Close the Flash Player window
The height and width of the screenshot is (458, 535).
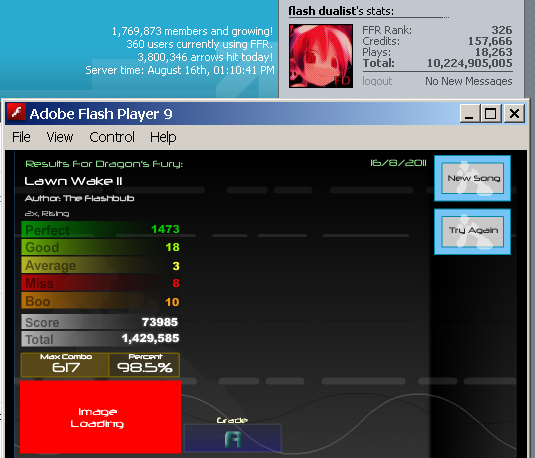click(x=514, y=113)
